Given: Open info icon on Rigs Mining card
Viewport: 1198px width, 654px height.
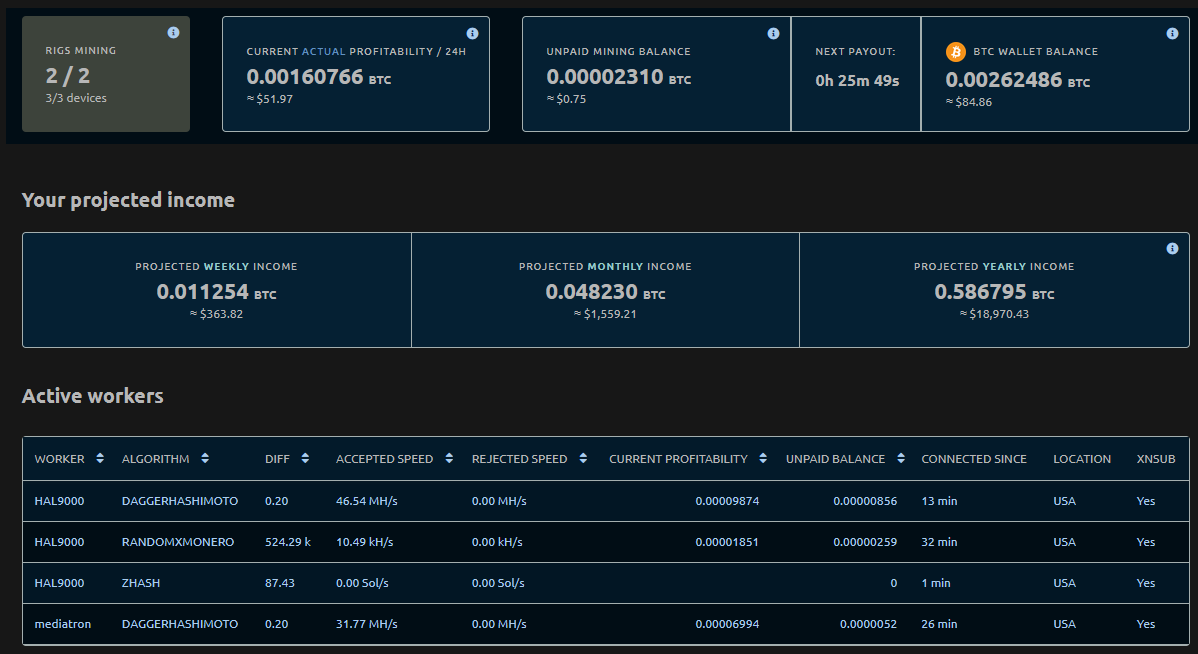Looking at the screenshot, I should (173, 33).
